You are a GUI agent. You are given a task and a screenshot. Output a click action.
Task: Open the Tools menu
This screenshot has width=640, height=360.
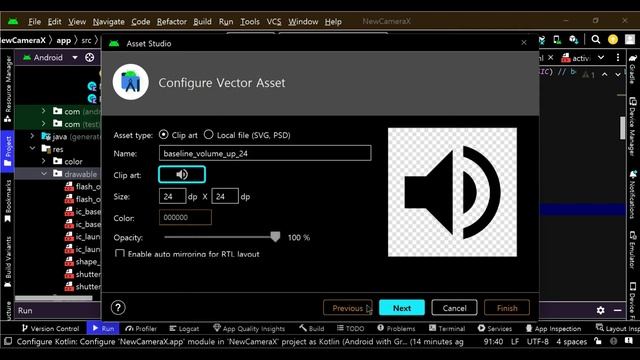pos(250,22)
